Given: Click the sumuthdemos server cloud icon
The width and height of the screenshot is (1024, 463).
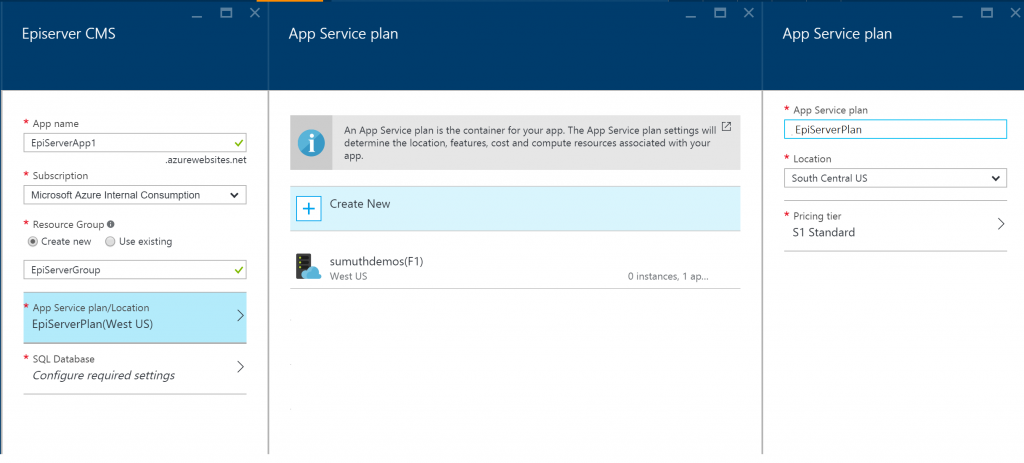Looking at the screenshot, I should [308, 266].
